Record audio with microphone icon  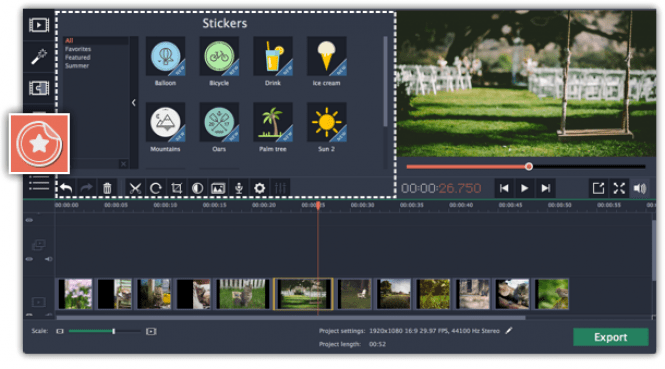click(x=239, y=188)
